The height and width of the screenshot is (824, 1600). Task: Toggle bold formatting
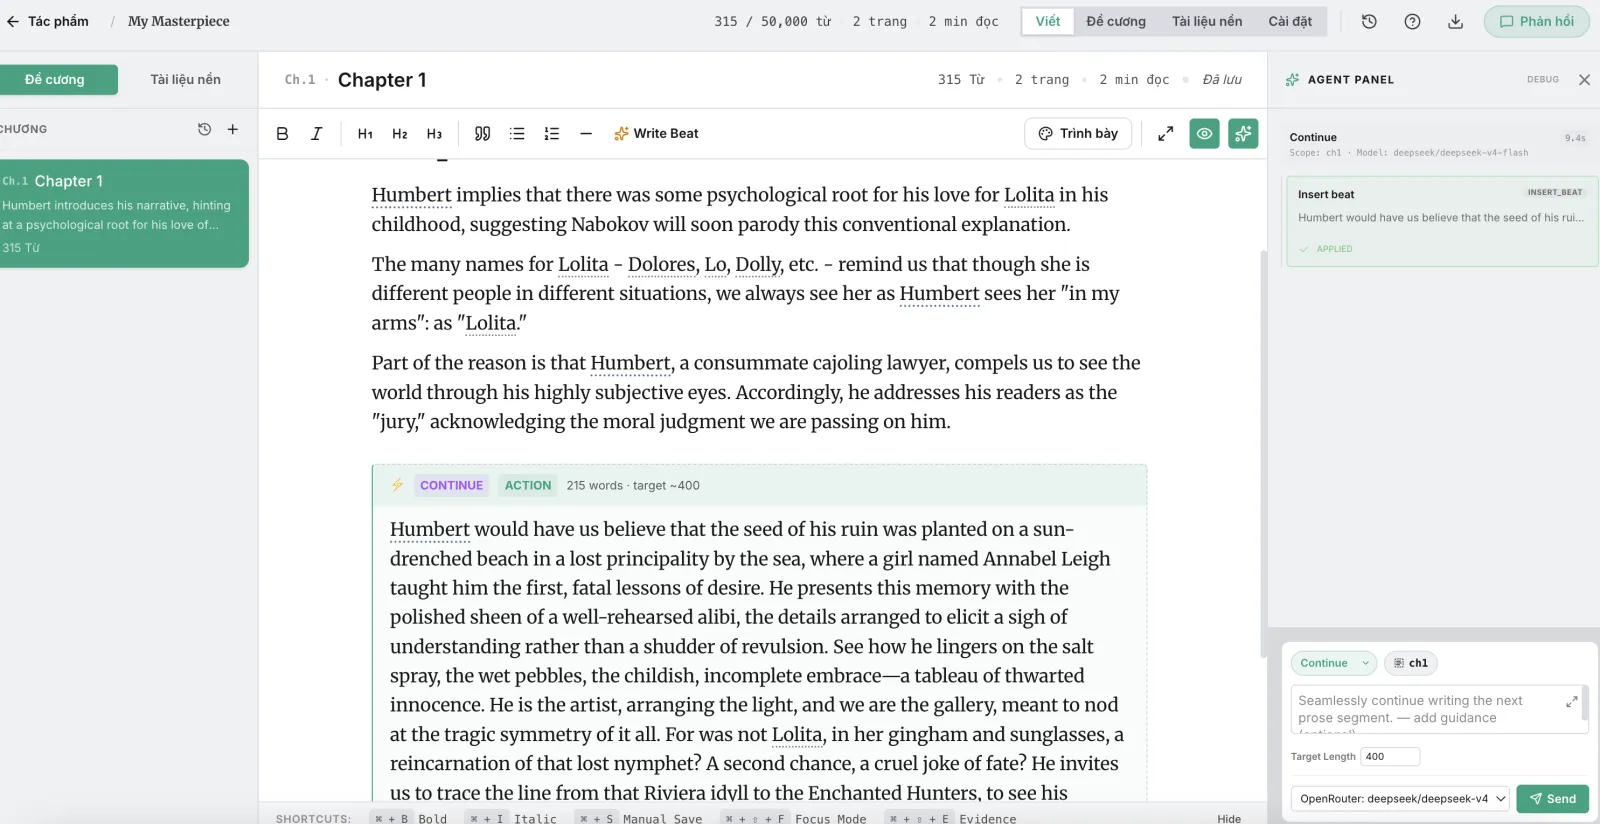282,134
